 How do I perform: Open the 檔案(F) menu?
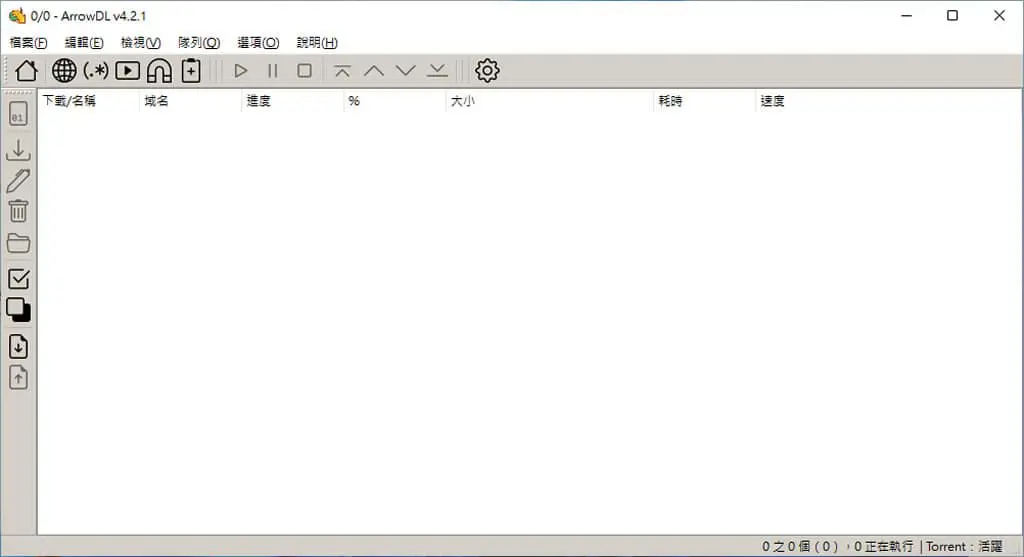click(x=28, y=42)
